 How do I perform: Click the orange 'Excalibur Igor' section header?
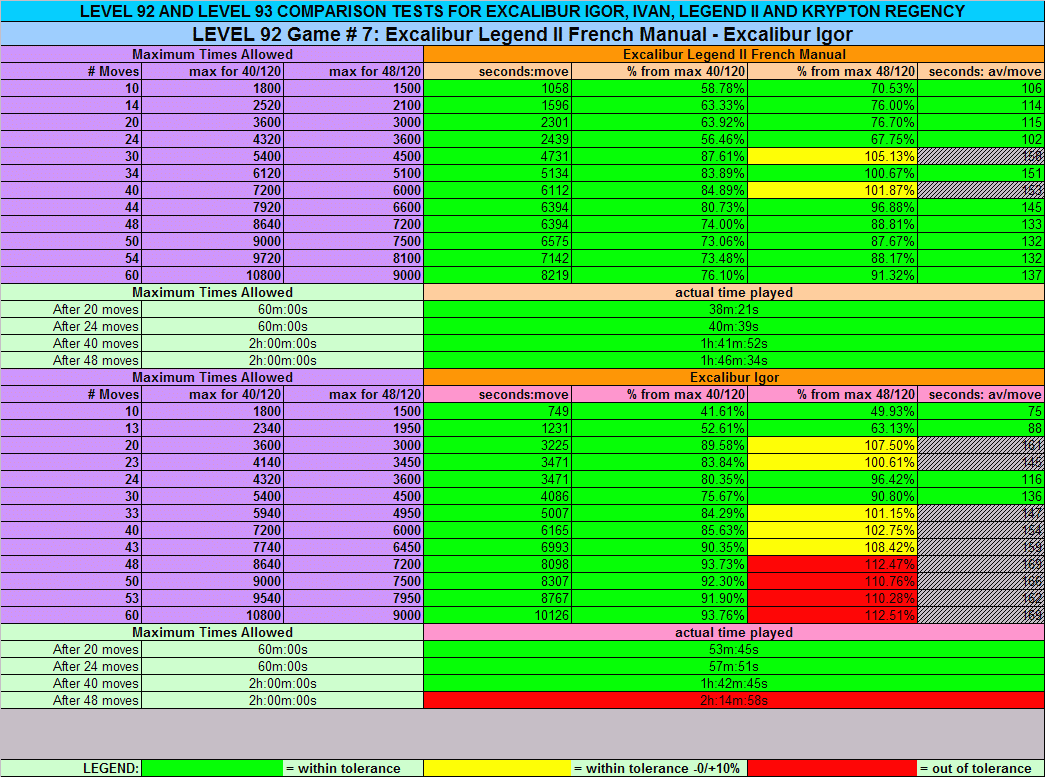[734, 377]
